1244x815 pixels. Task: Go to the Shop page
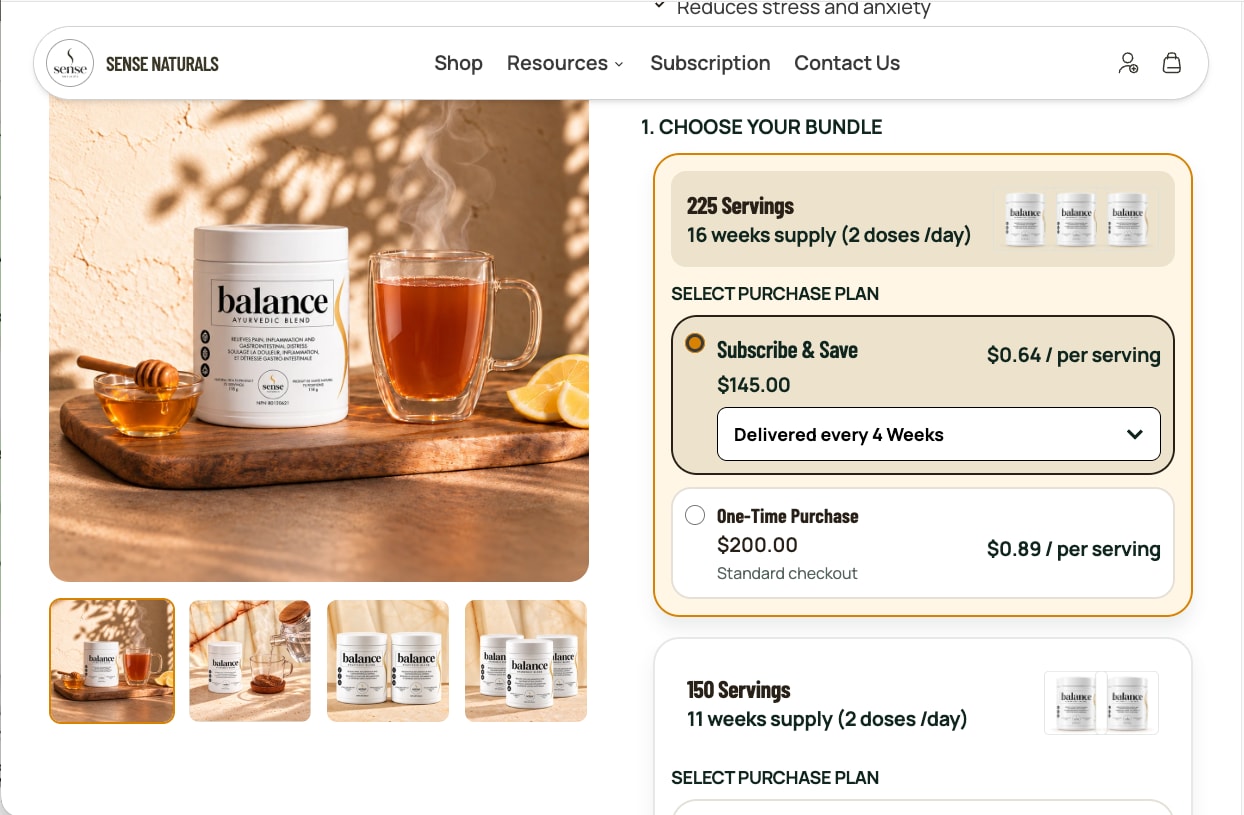[x=458, y=63]
